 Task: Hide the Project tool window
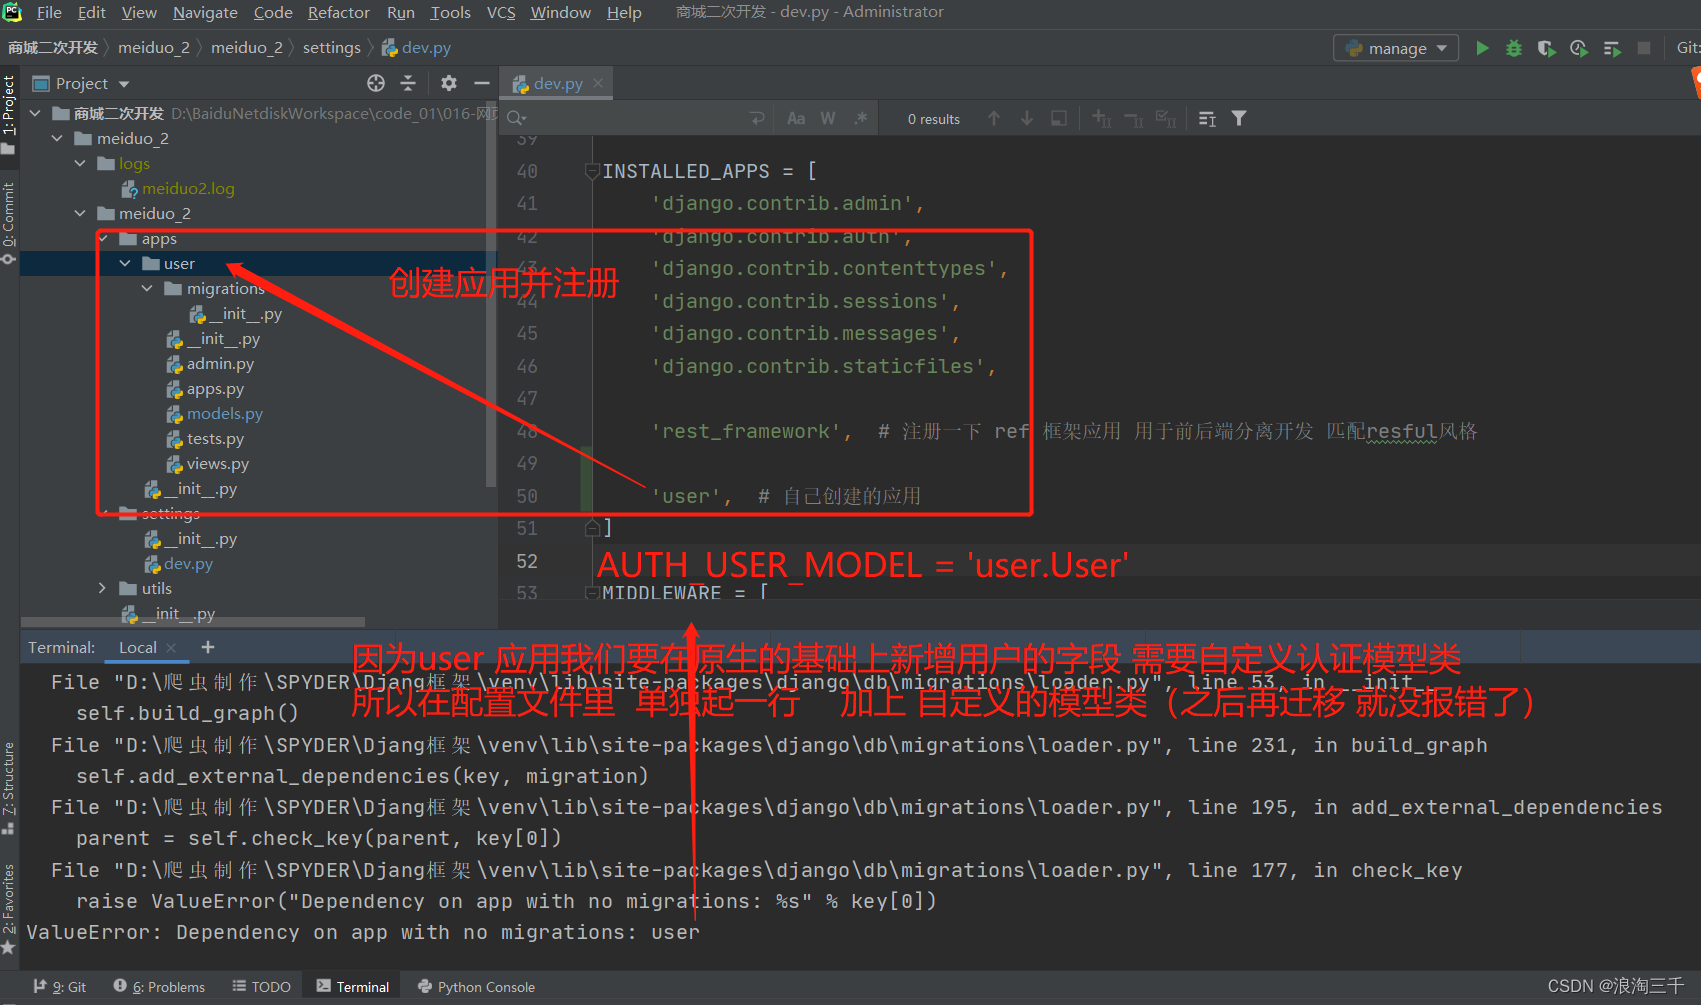481,83
